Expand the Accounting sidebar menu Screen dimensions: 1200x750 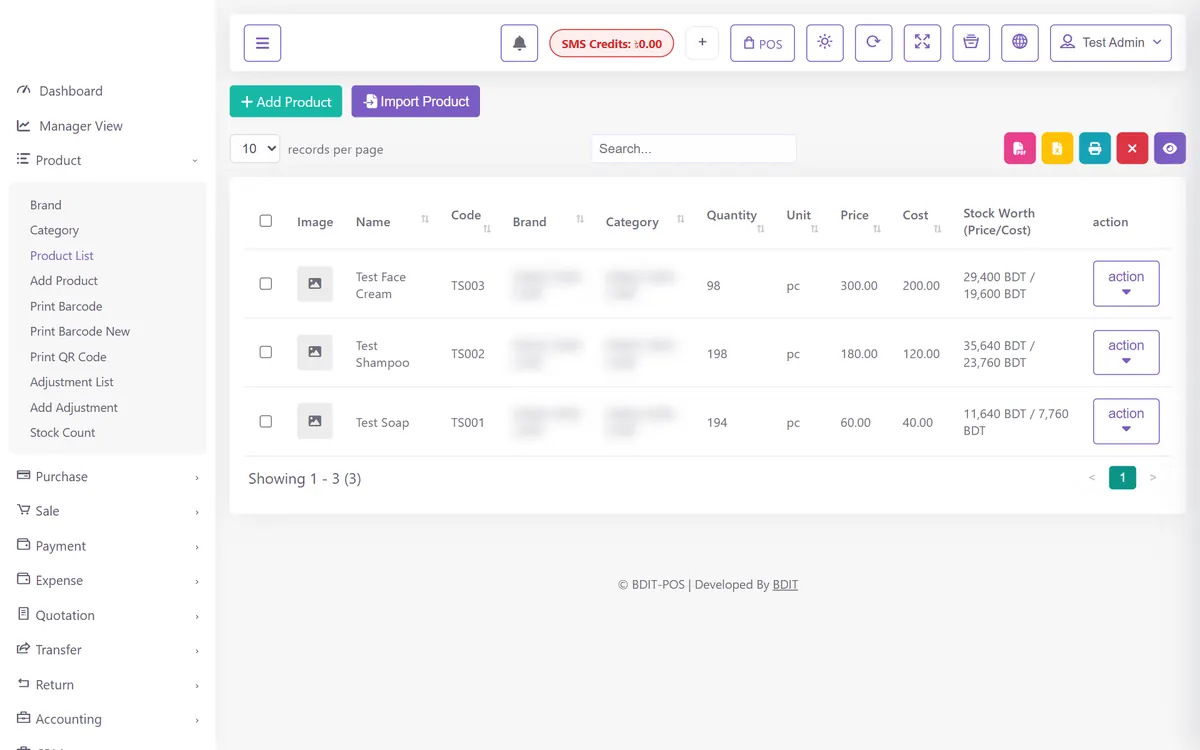point(107,719)
